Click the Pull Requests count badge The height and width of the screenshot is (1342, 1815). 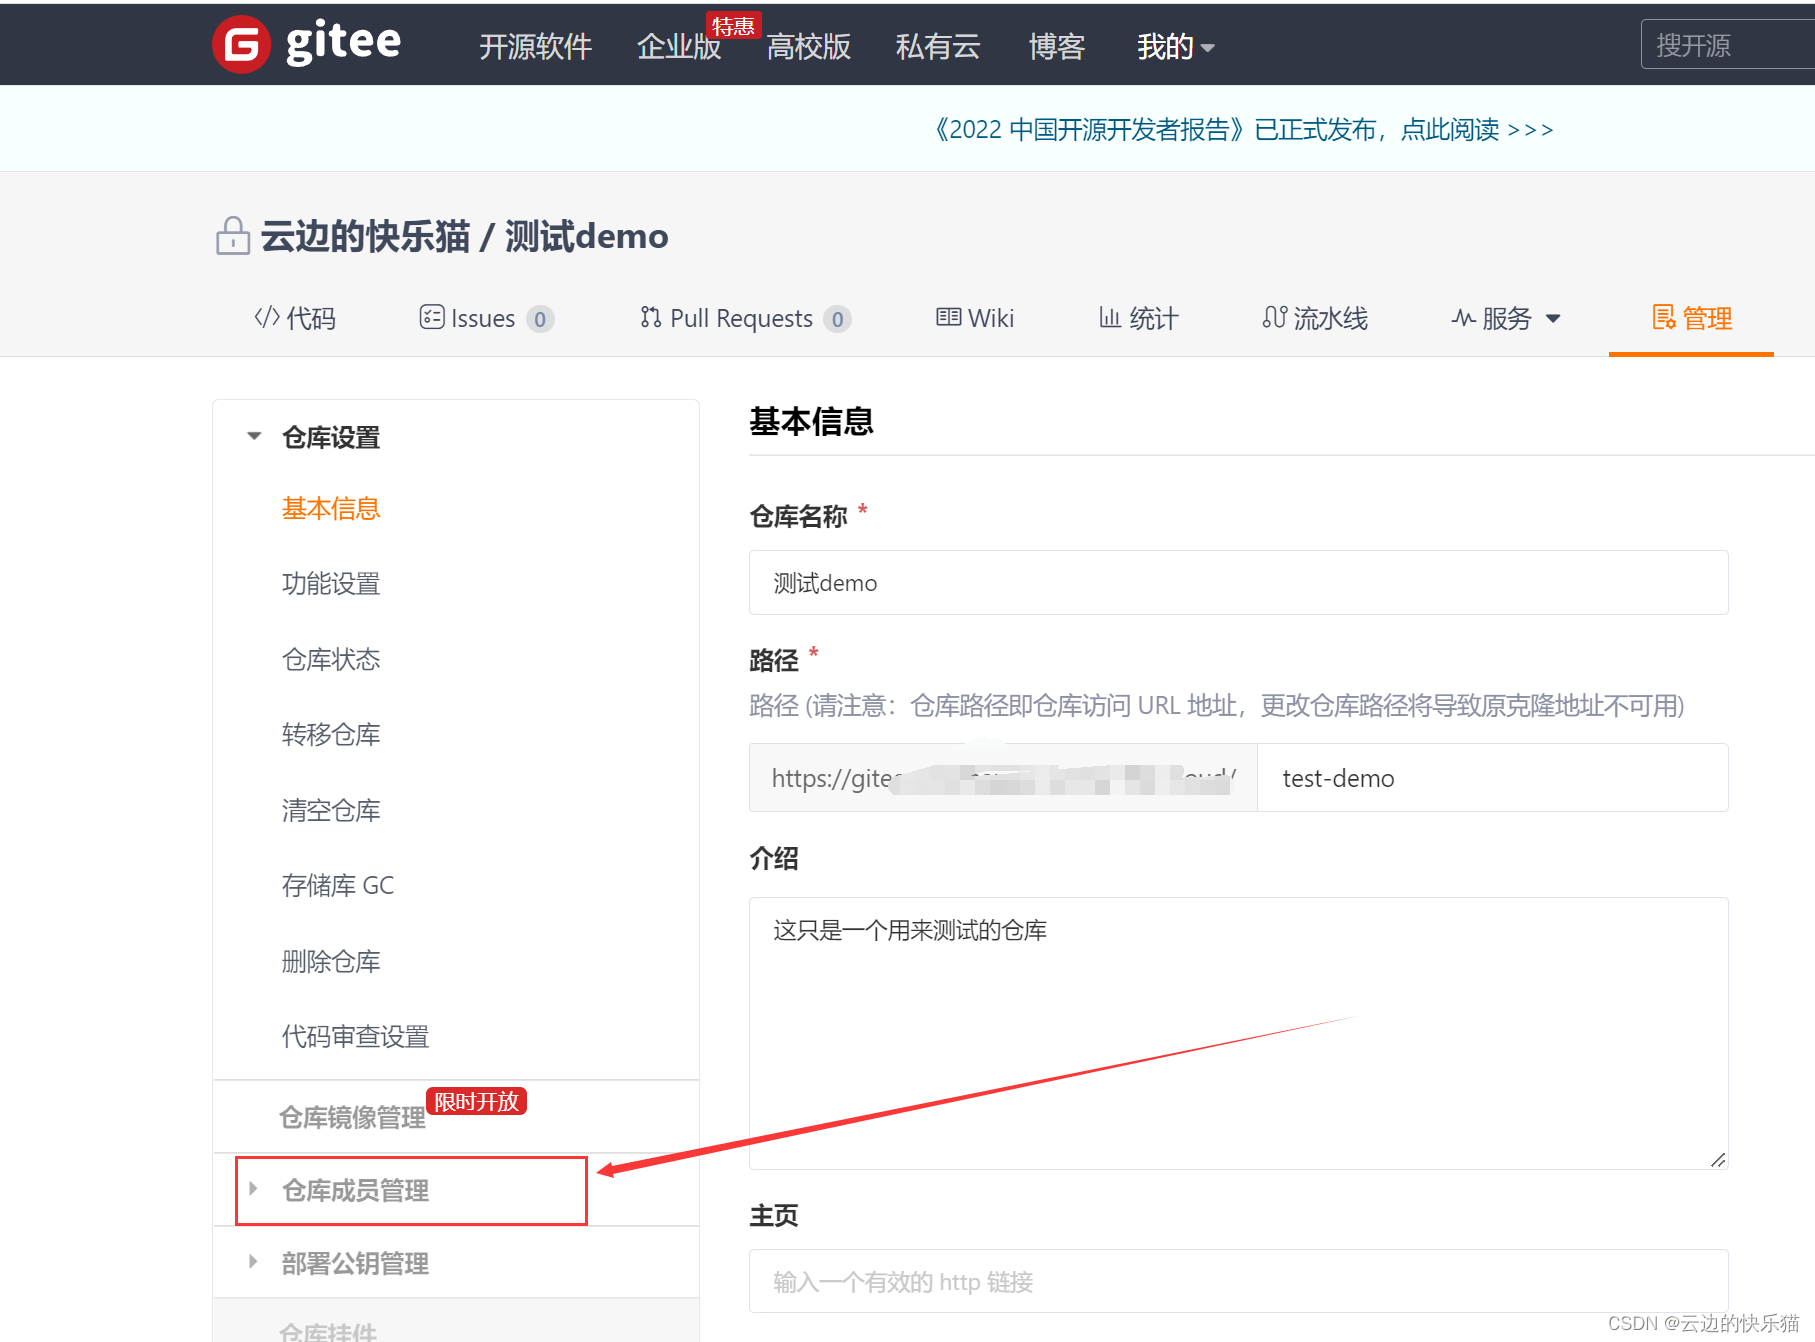click(837, 319)
